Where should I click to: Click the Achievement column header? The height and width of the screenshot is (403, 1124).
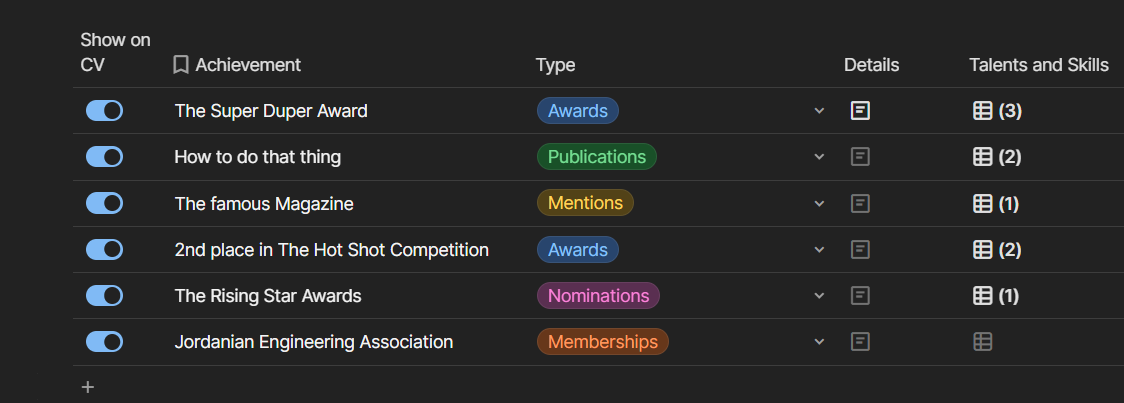(247, 65)
